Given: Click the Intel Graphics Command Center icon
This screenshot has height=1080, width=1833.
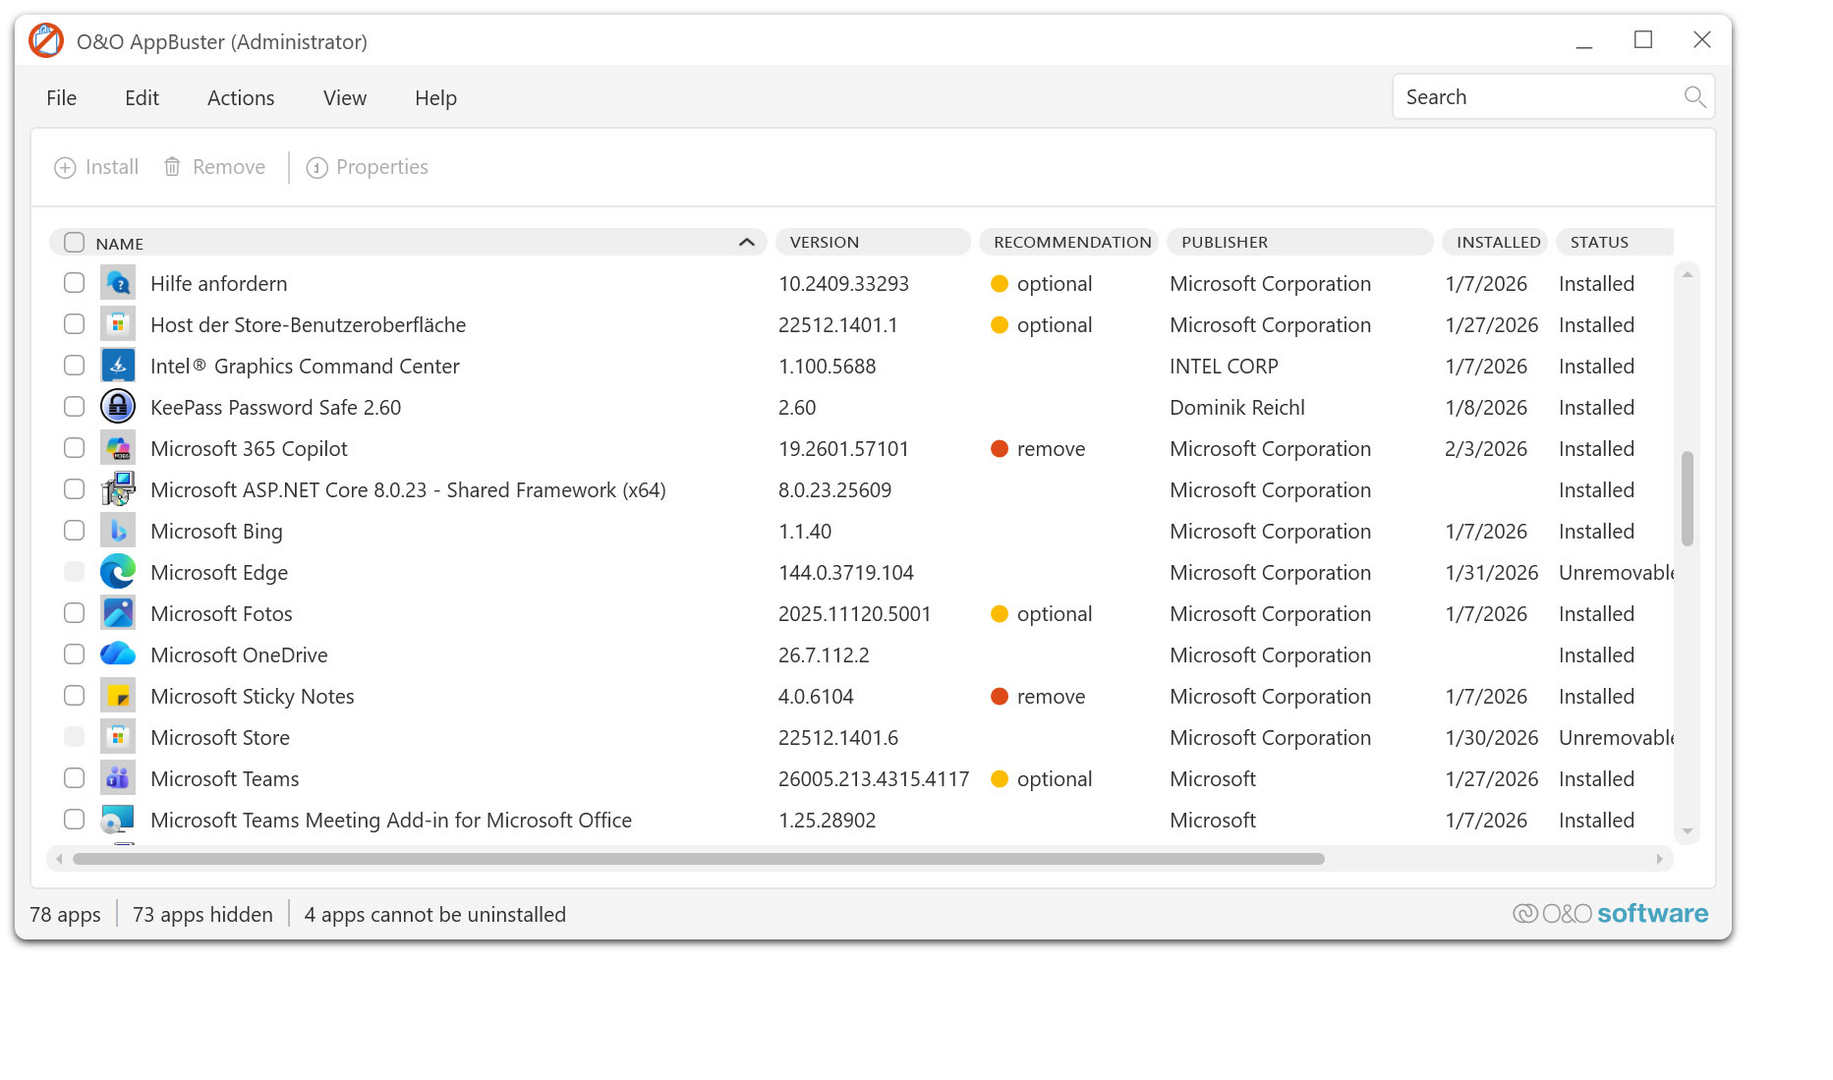Looking at the screenshot, I should click(x=118, y=366).
